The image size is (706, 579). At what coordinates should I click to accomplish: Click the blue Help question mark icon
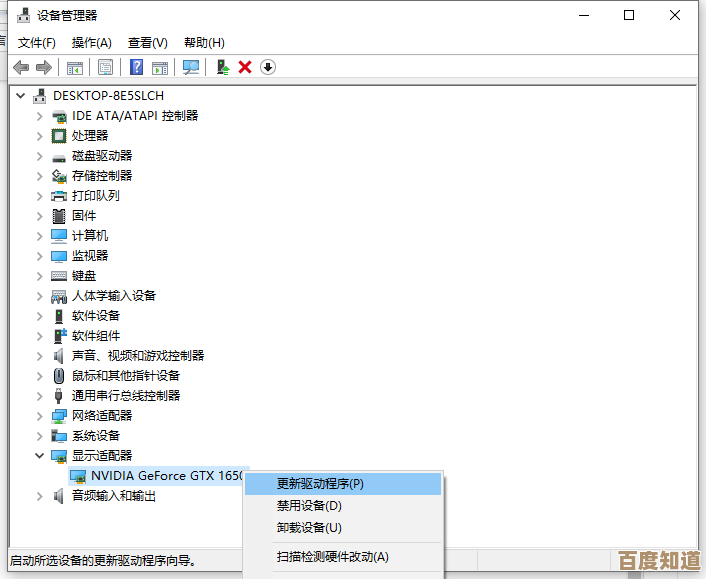[x=136, y=67]
